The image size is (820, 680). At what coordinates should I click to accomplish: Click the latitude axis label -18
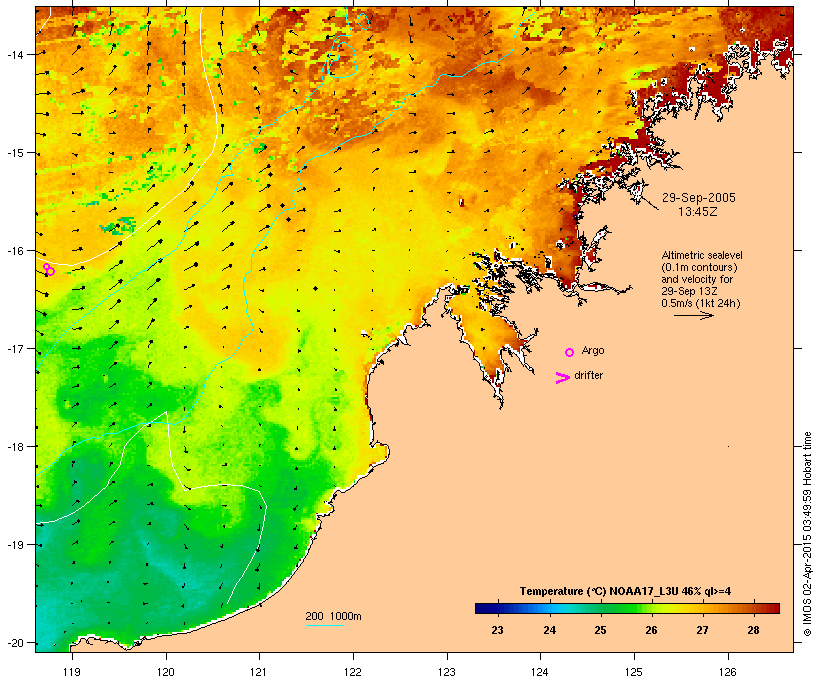point(15,446)
